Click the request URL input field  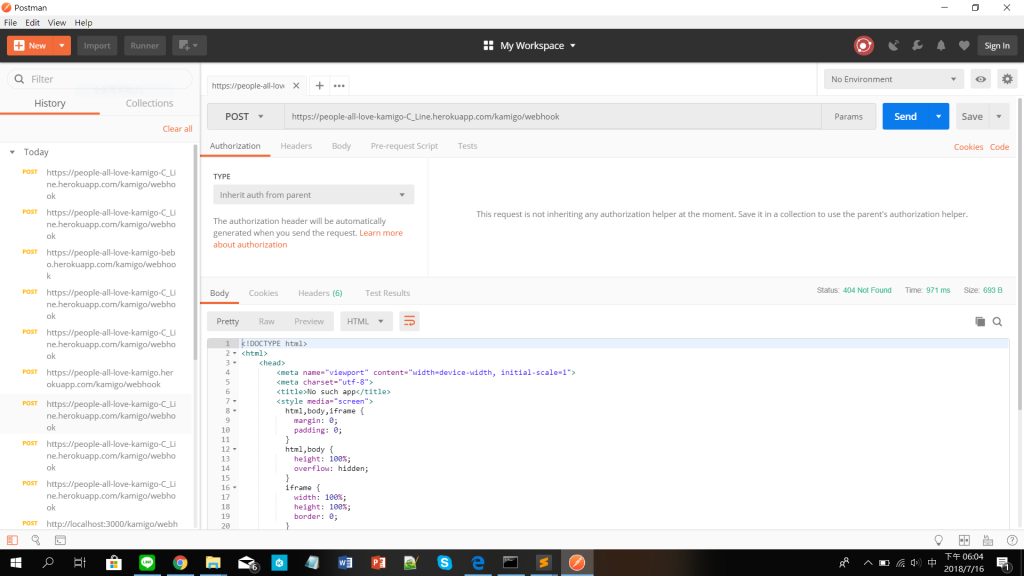pyautogui.click(x=552, y=116)
